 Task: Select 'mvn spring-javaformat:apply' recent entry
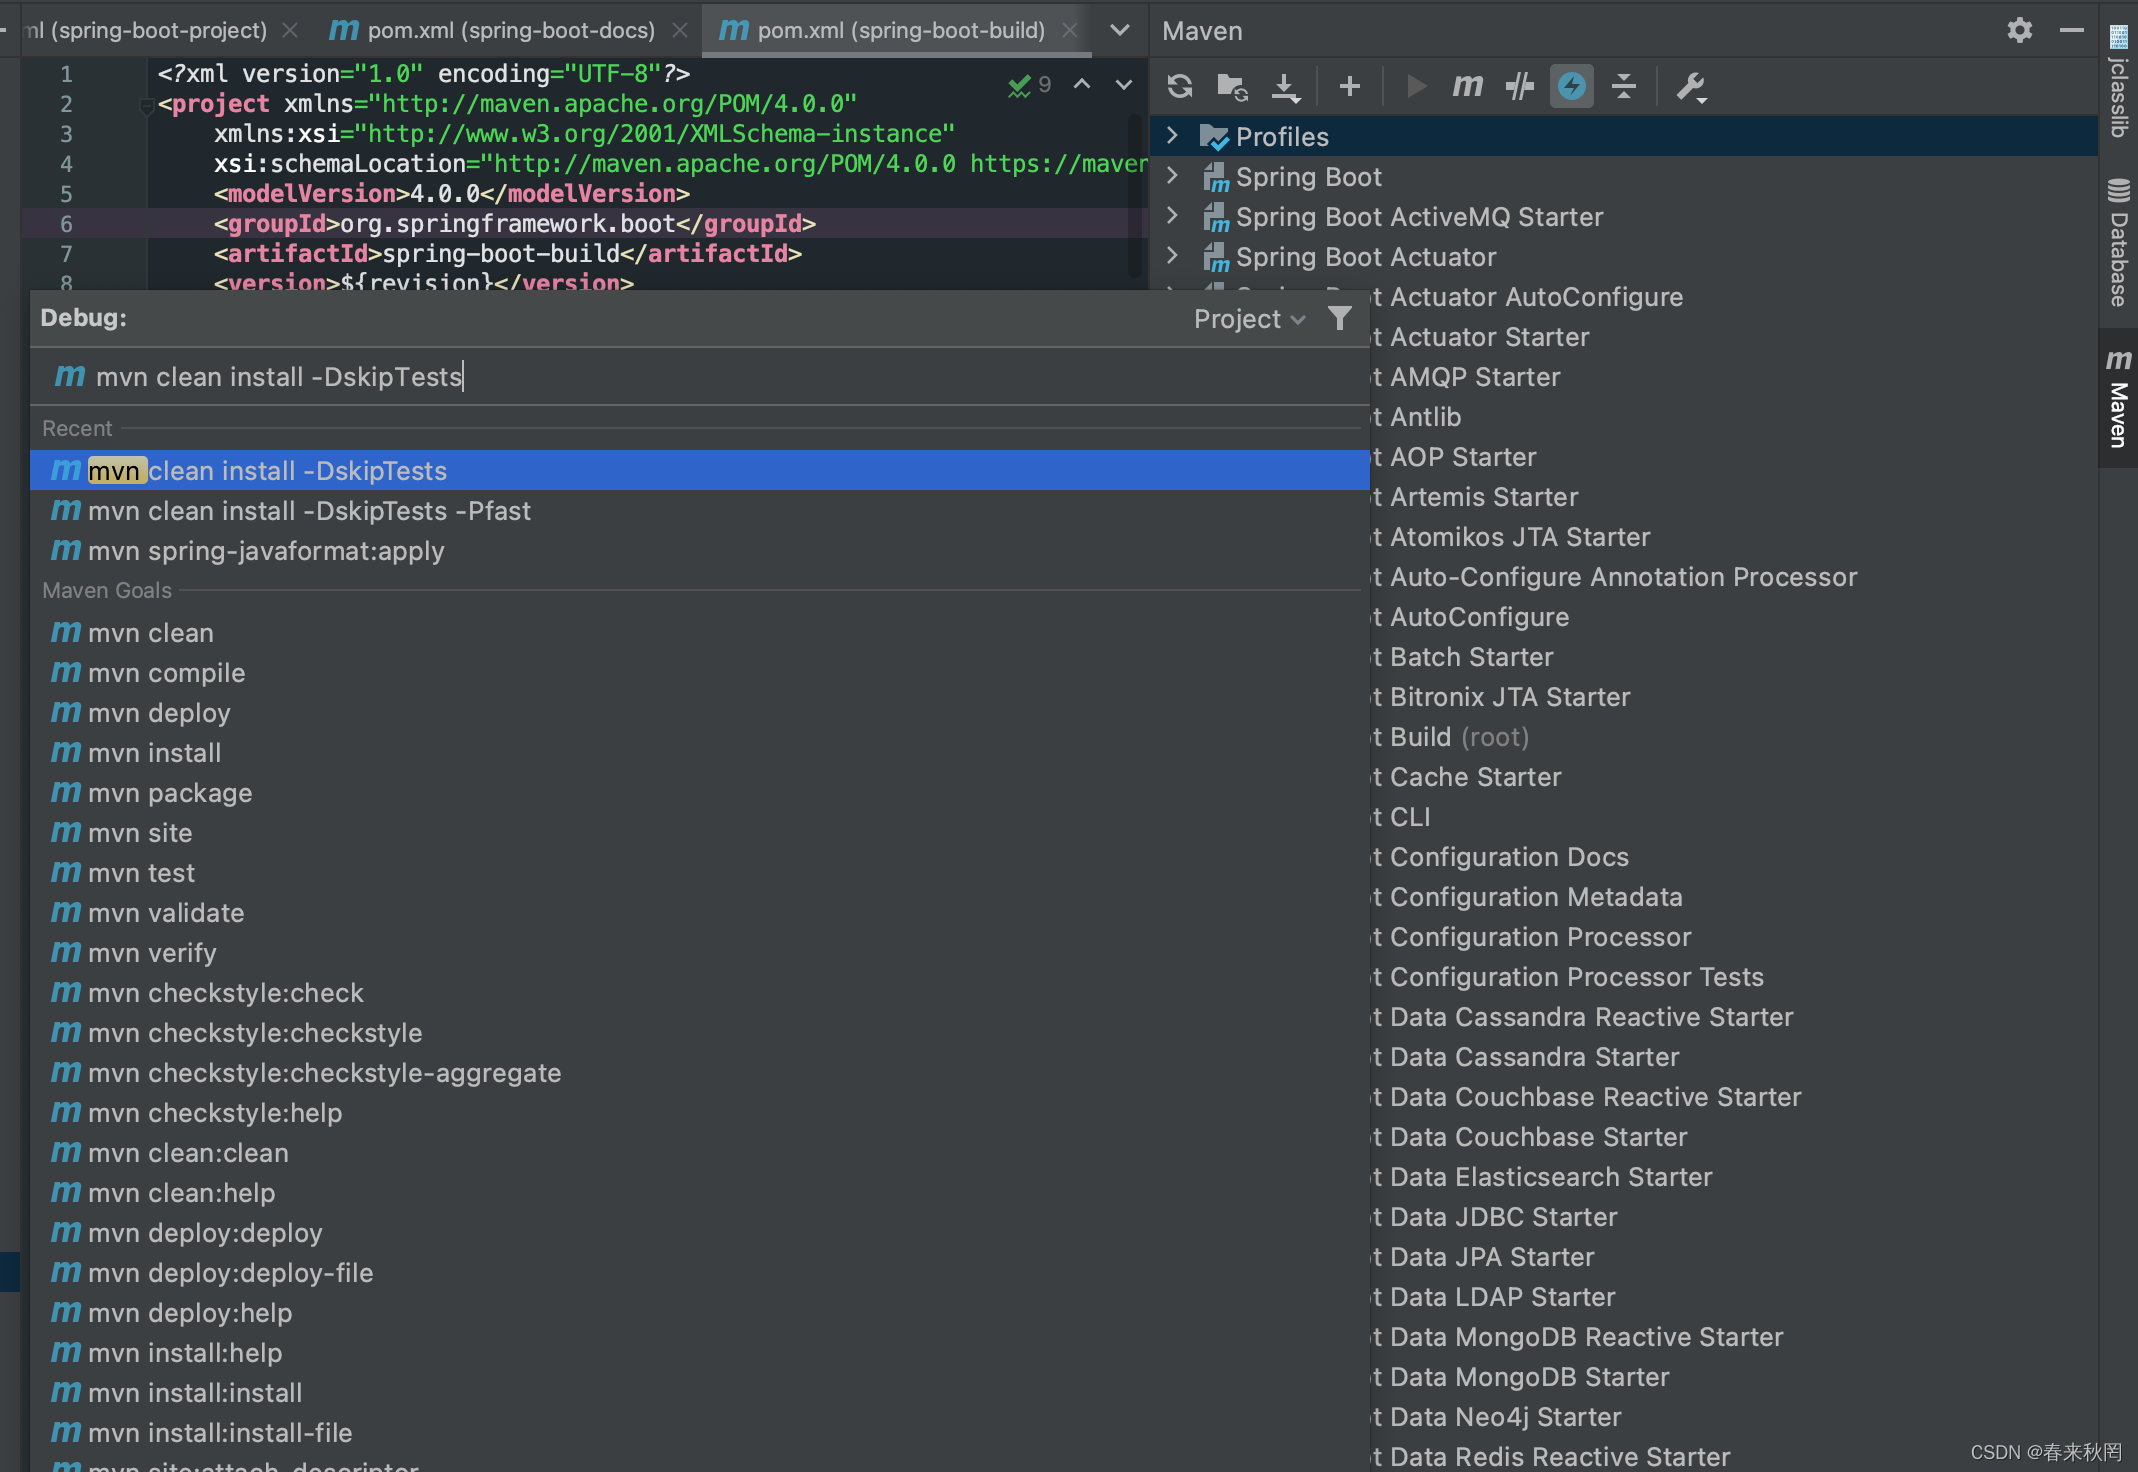click(700, 551)
